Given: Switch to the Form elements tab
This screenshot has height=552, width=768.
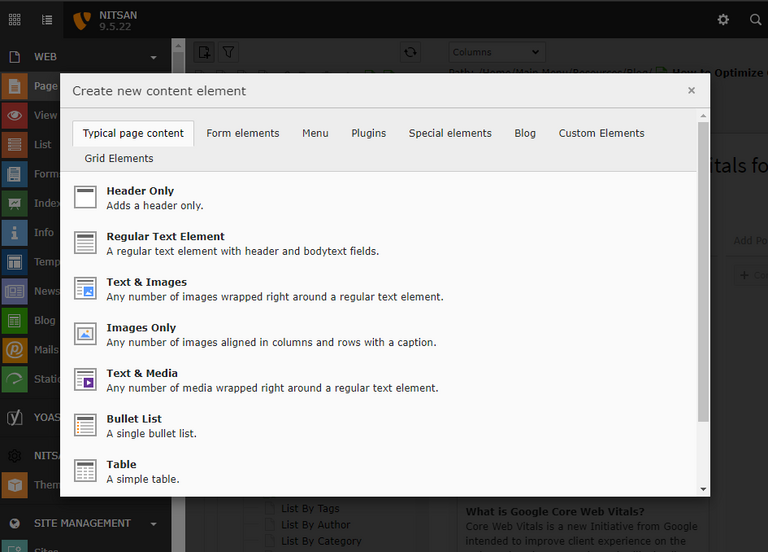Looking at the screenshot, I should (x=242, y=133).
